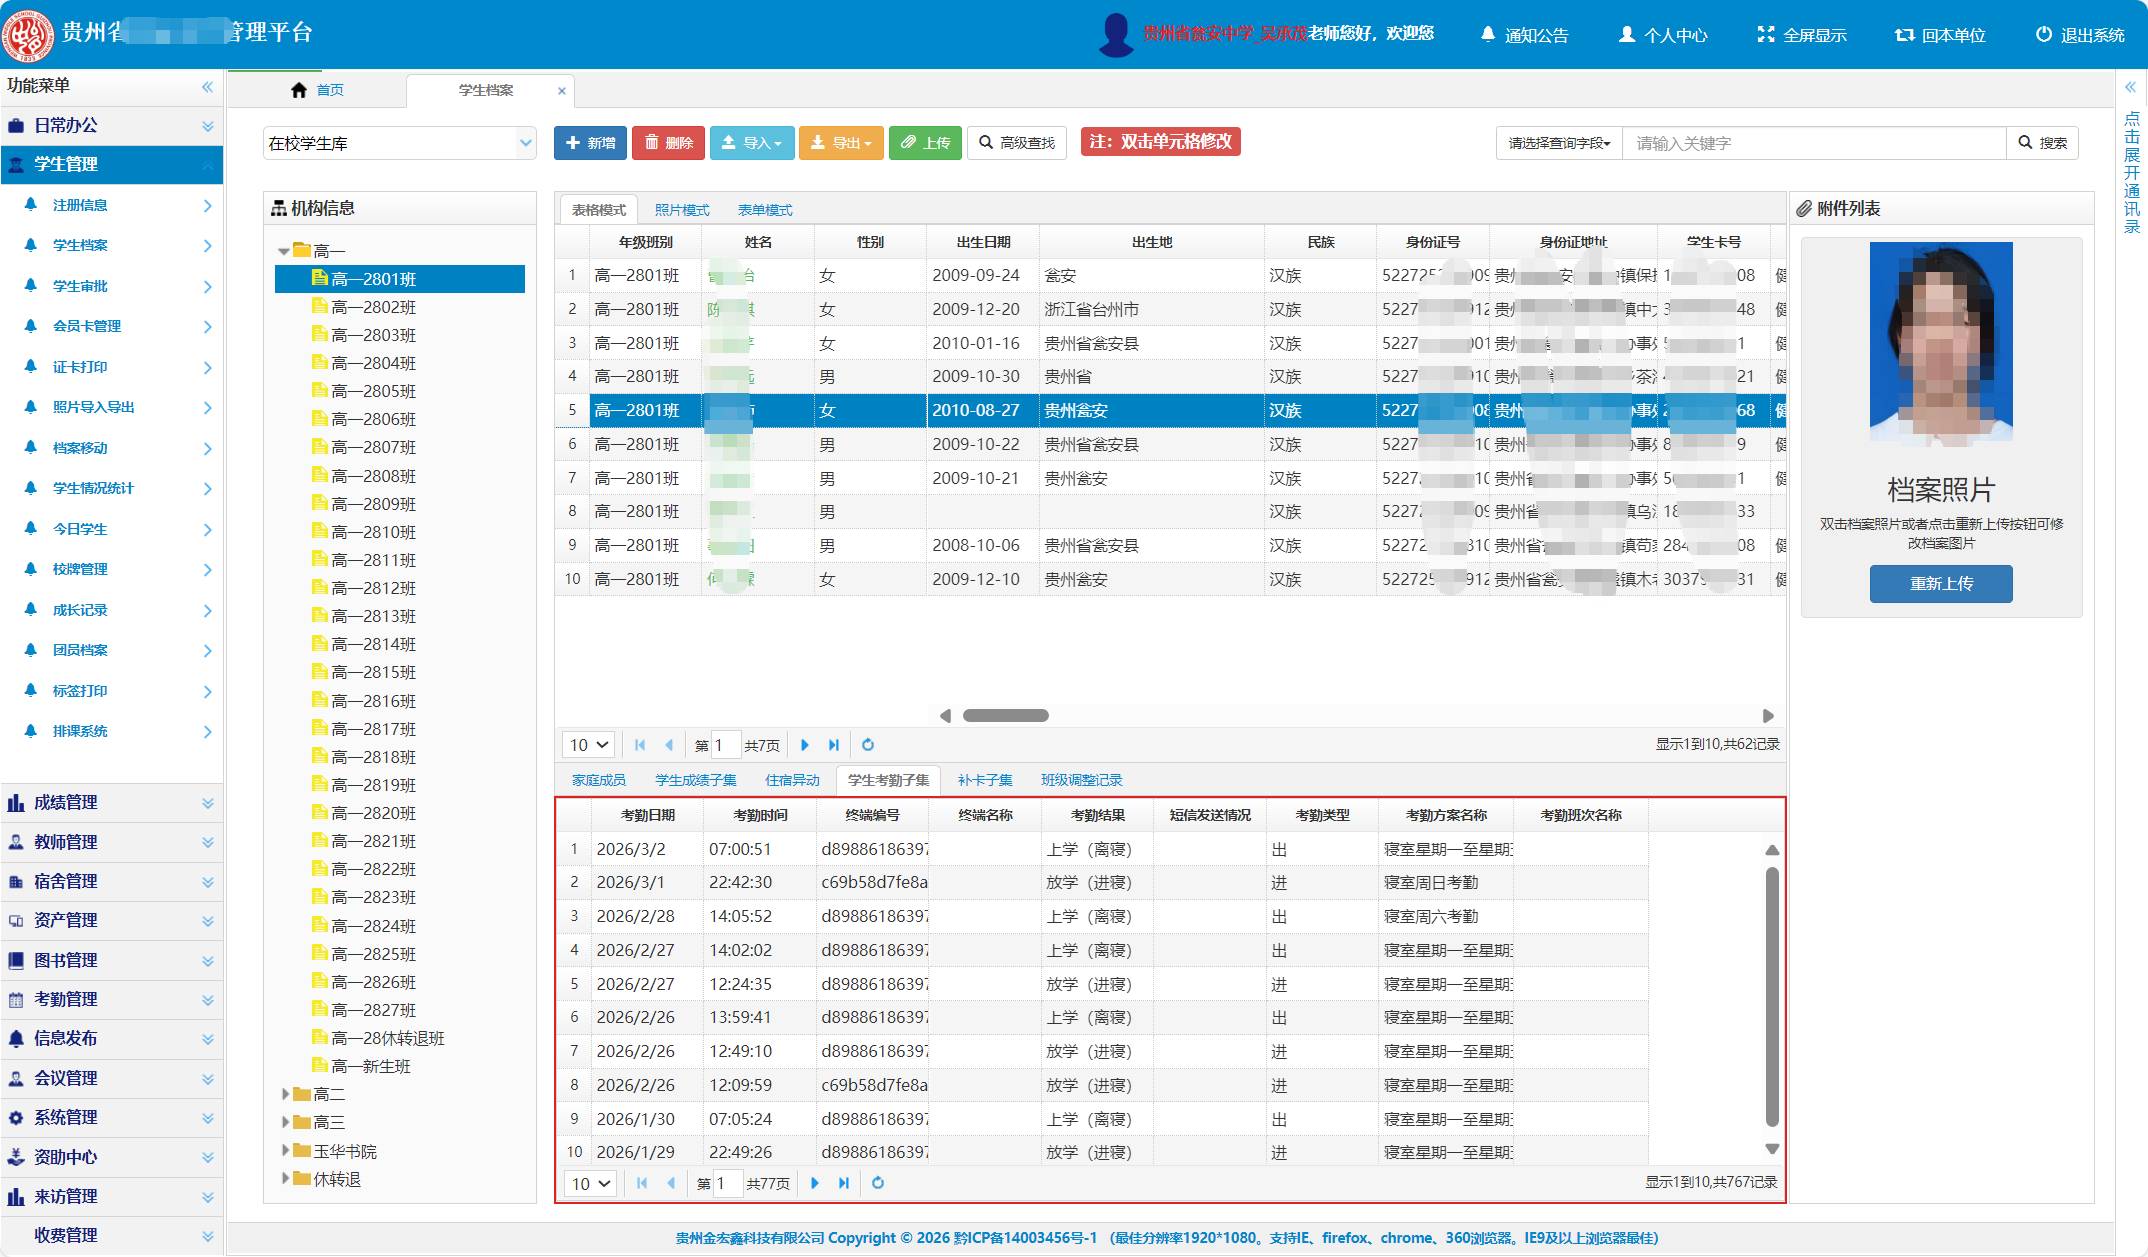The width and height of the screenshot is (2148, 1257).
Task: Click the 重新上传 button
Action: (1940, 583)
